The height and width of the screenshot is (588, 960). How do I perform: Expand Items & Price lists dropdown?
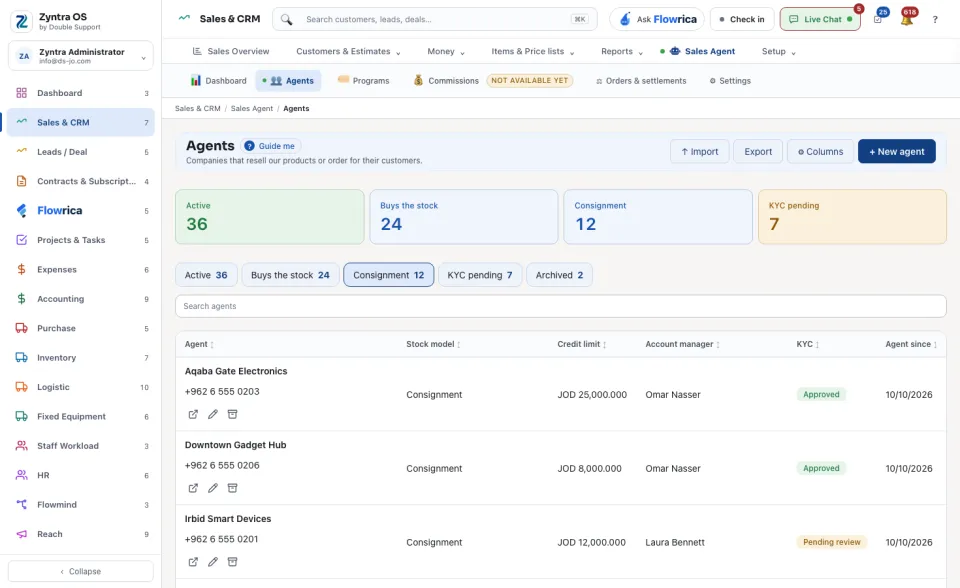coord(533,51)
